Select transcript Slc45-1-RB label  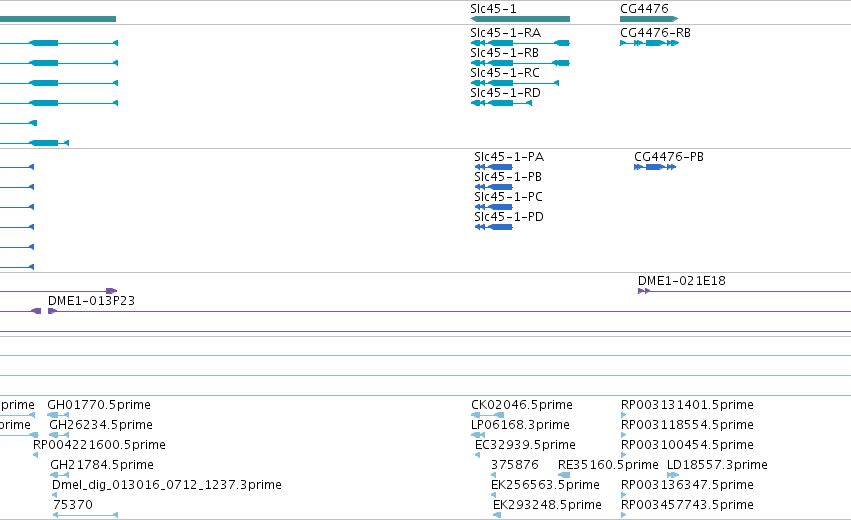pos(505,53)
